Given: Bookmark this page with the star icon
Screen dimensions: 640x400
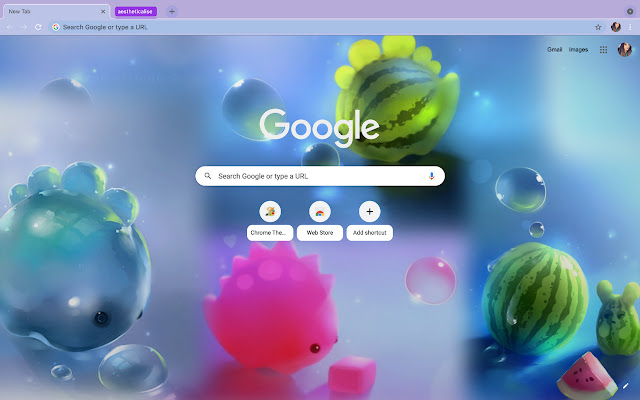Looking at the screenshot, I should pyautogui.click(x=598, y=27).
